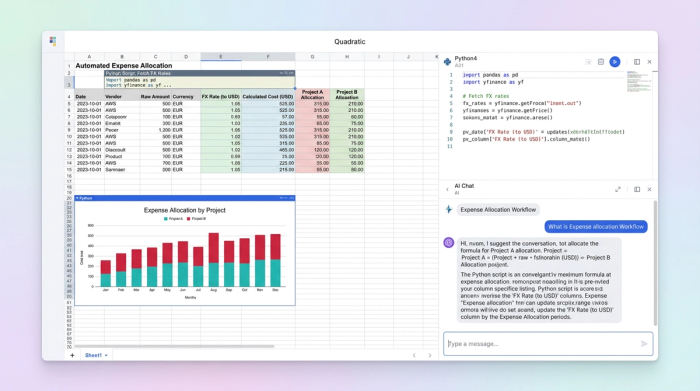Expand the AI Chat panel with the arrows icon

(x=618, y=190)
